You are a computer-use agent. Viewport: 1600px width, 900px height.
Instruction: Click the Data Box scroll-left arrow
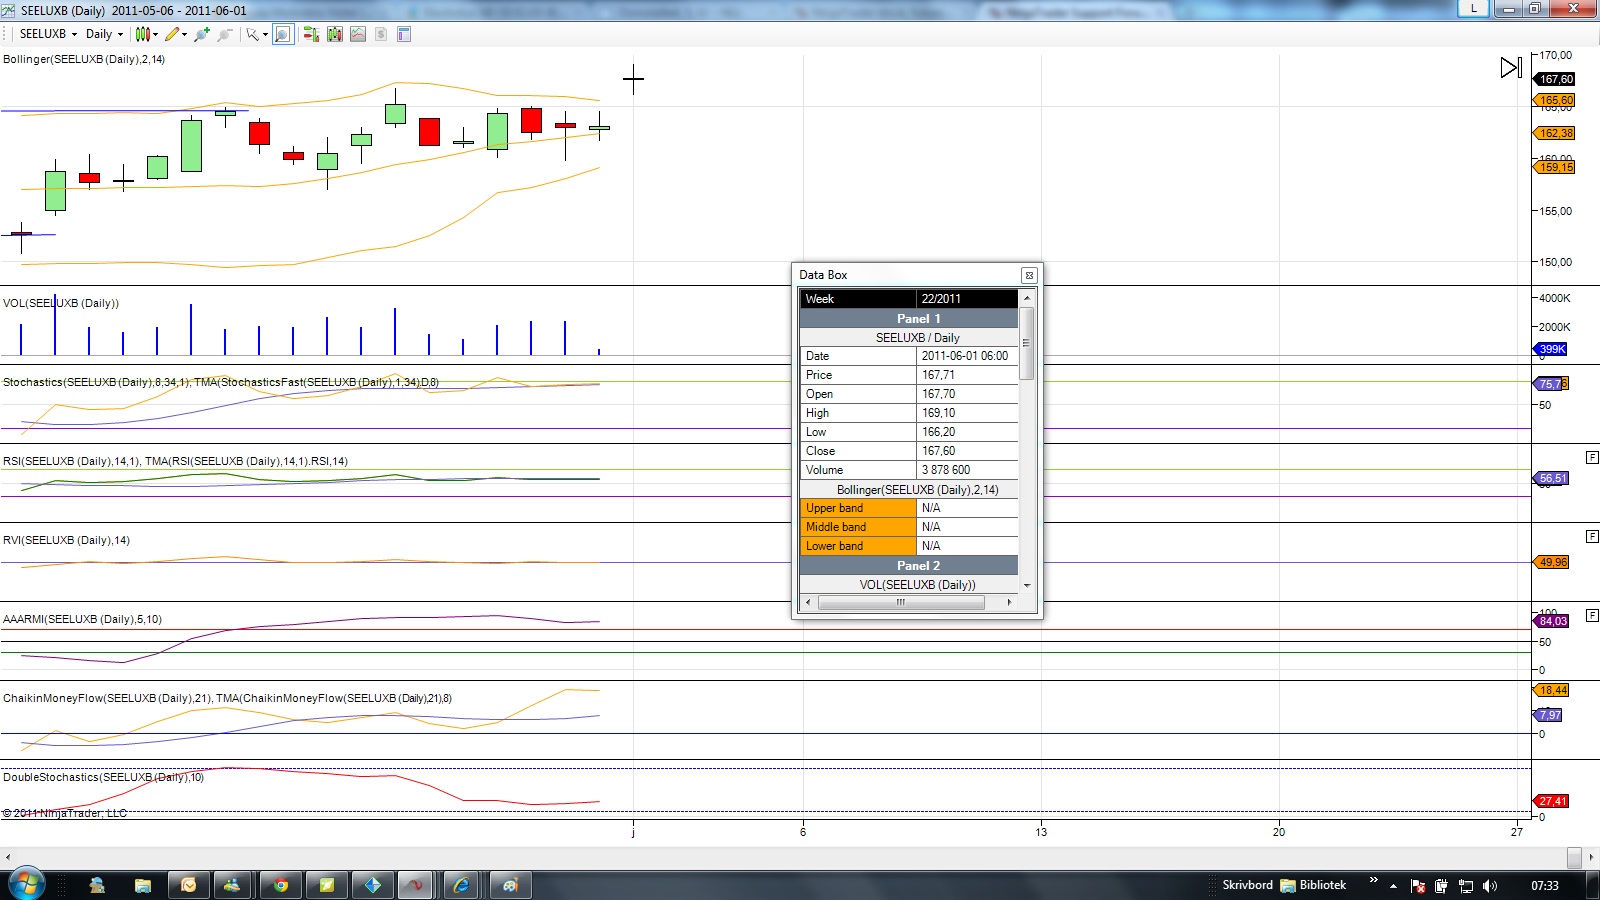coord(808,602)
